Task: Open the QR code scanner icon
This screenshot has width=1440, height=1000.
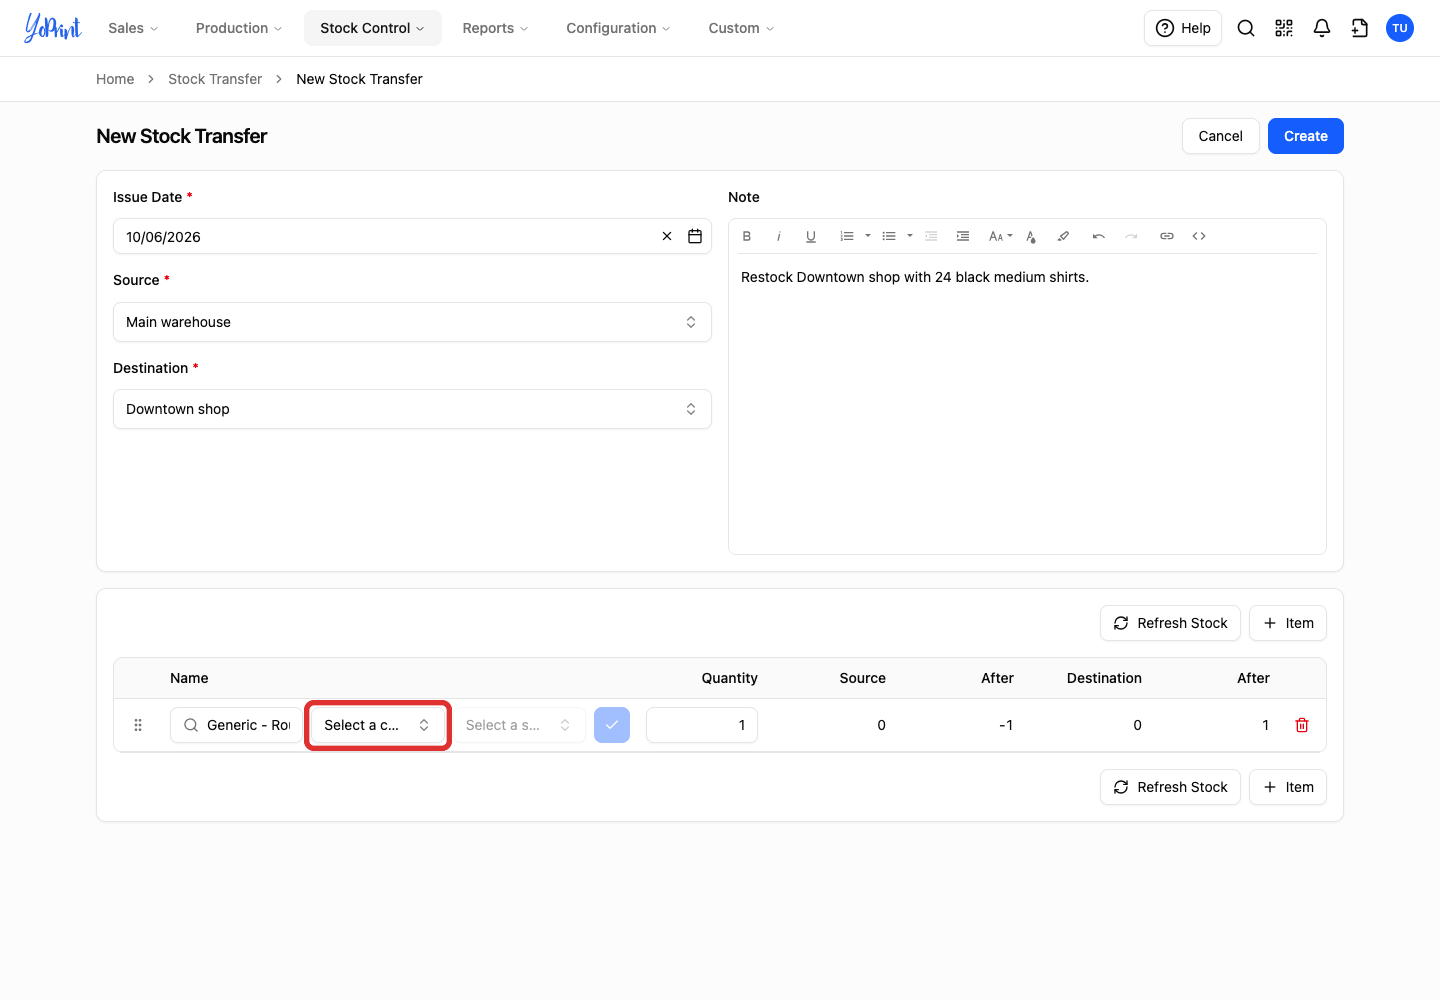Action: [x=1284, y=28]
